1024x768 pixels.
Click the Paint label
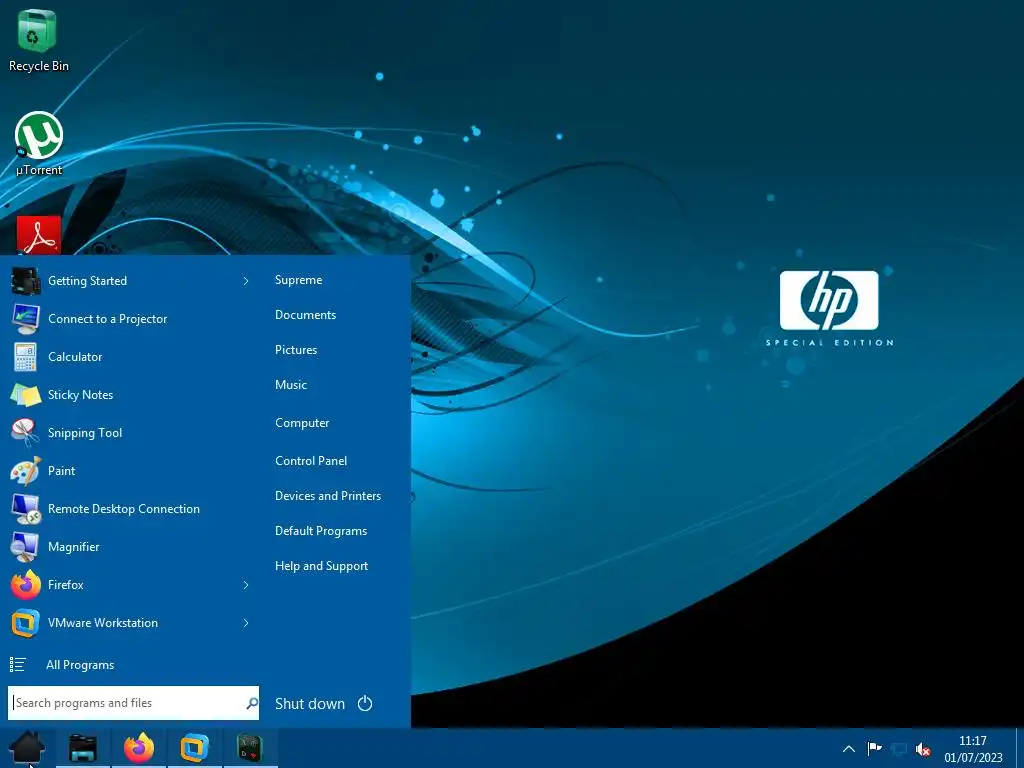pos(61,471)
